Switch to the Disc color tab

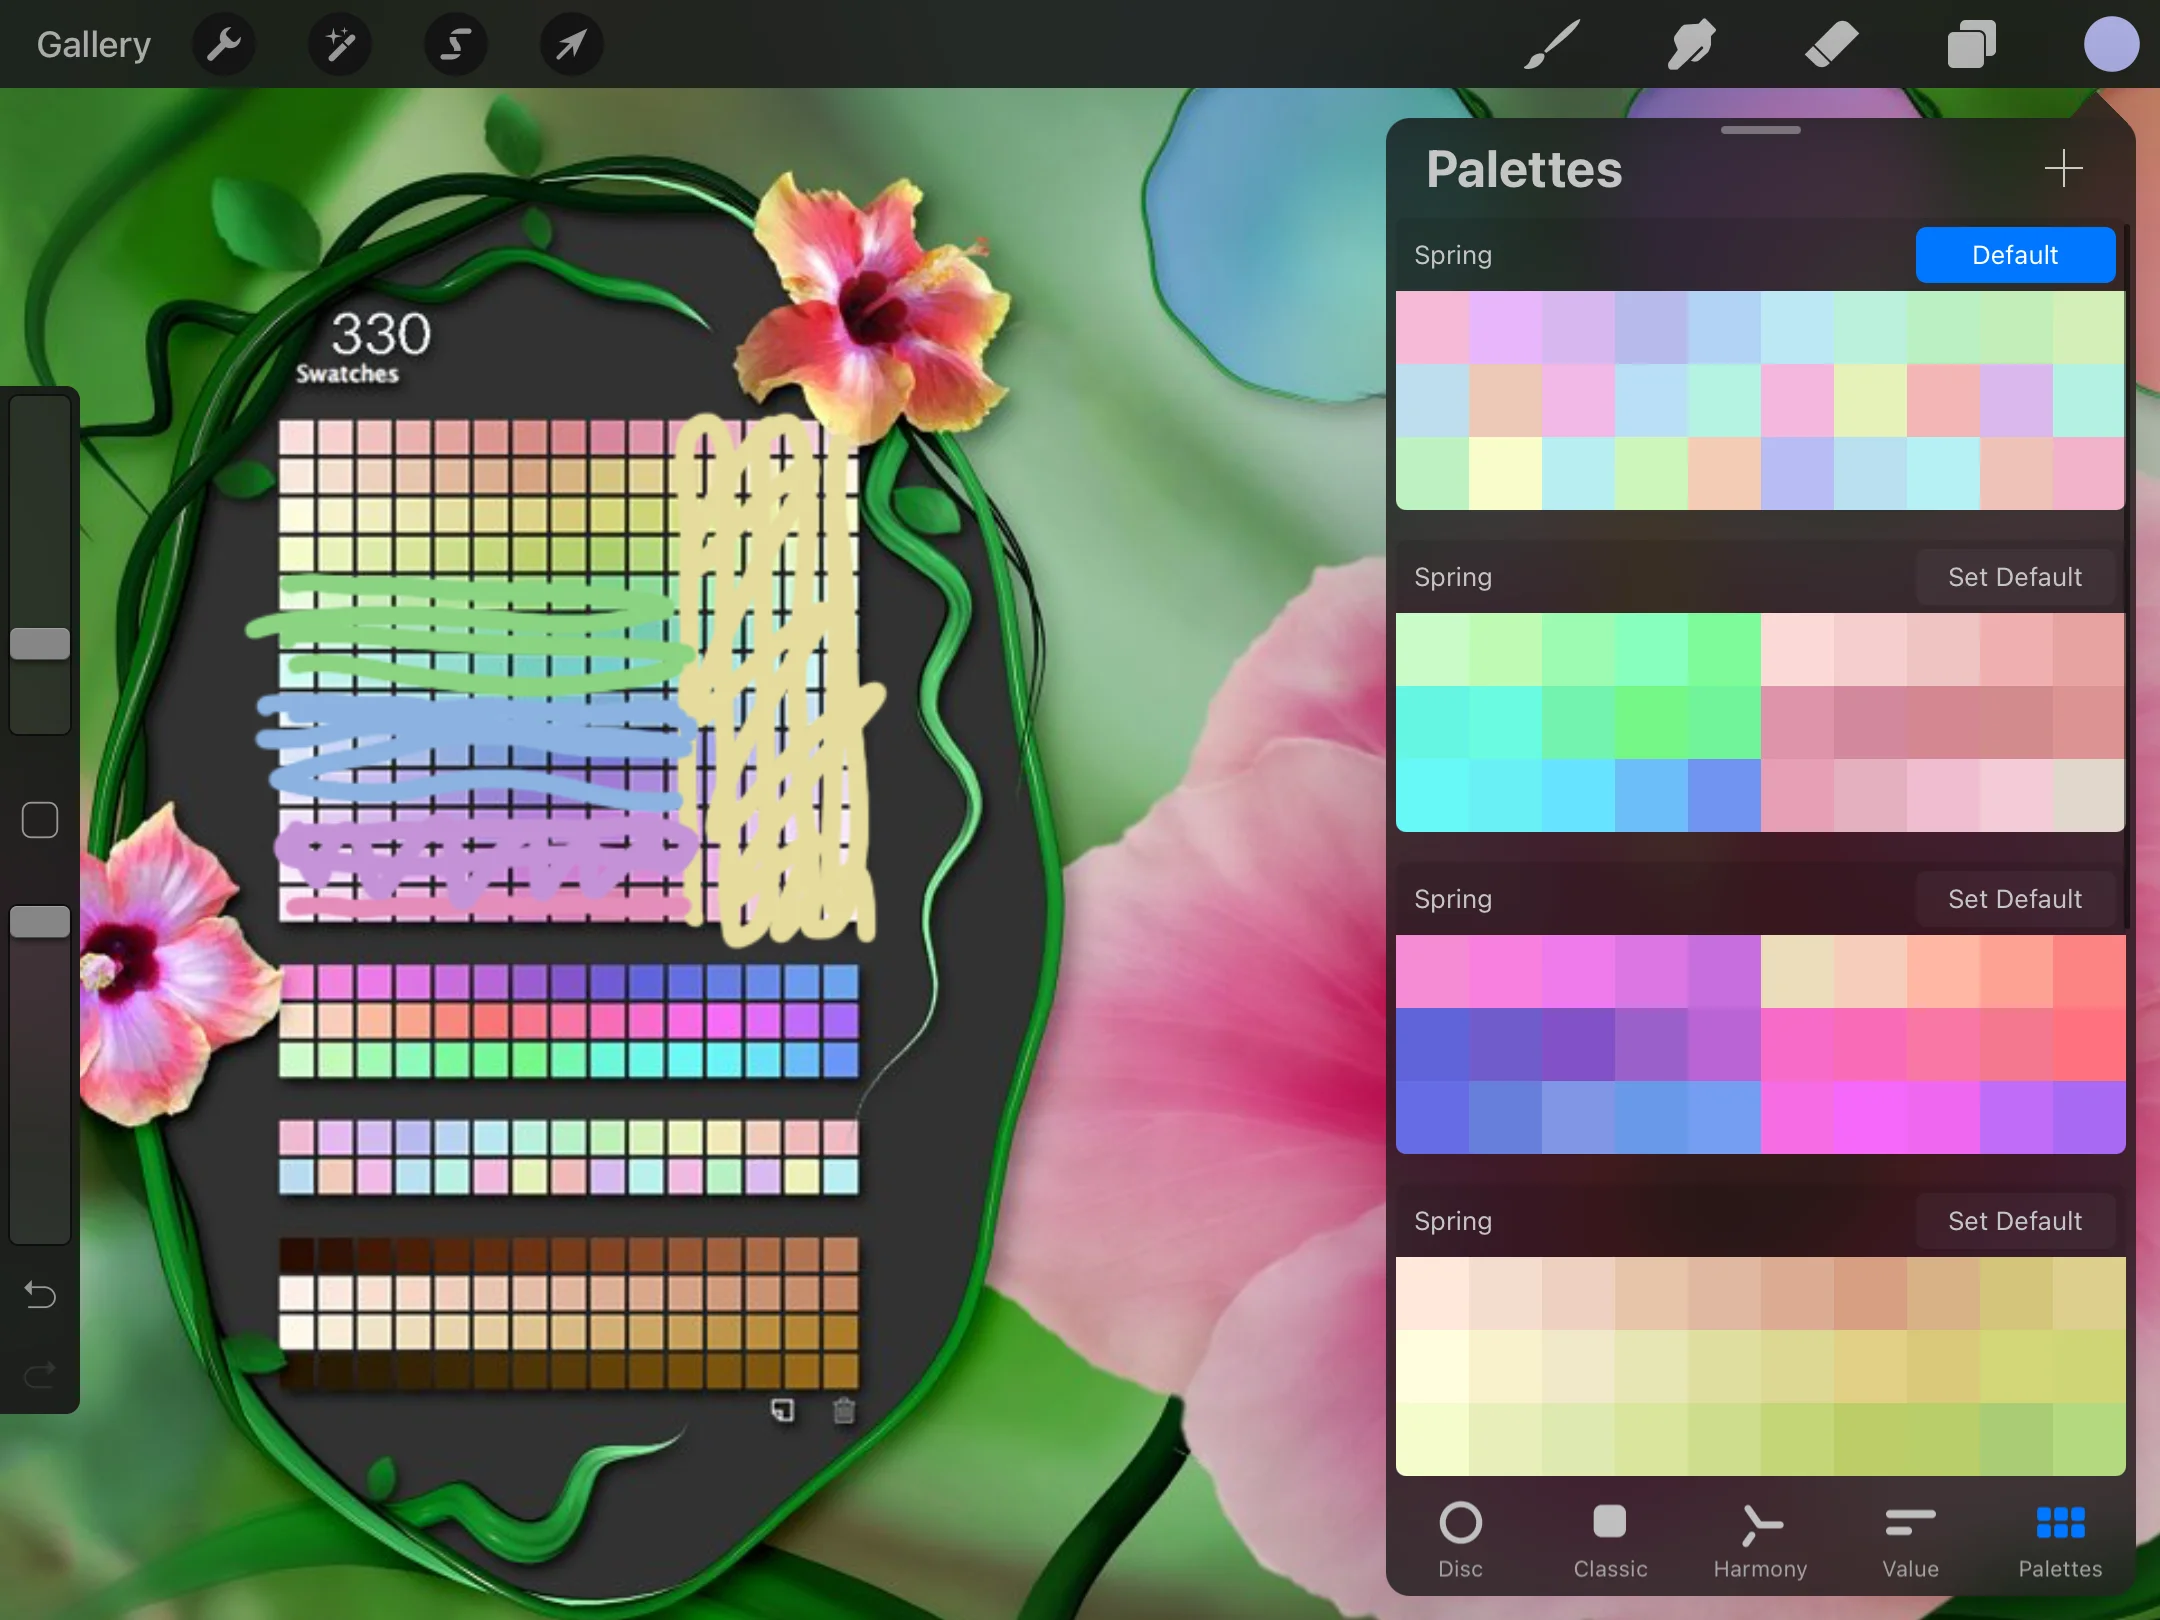point(1460,1541)
